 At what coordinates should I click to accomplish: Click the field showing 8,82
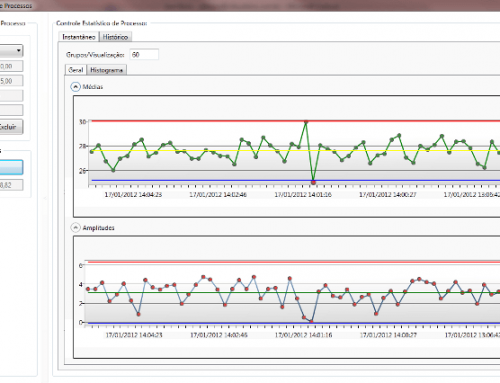[x=11, y=185]
